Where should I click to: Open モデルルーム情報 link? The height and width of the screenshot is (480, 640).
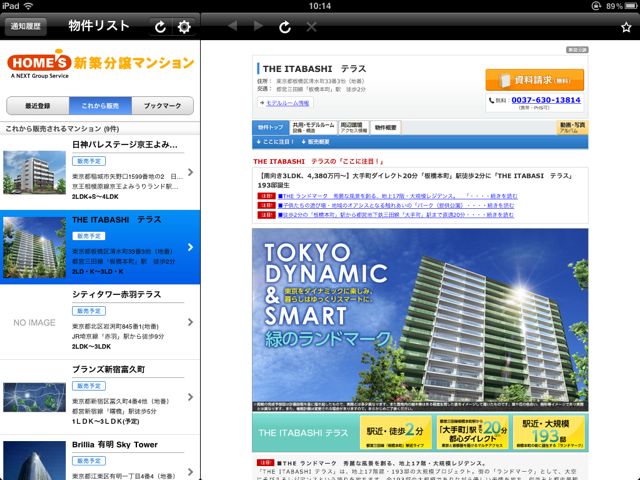[x=287, y=103]
